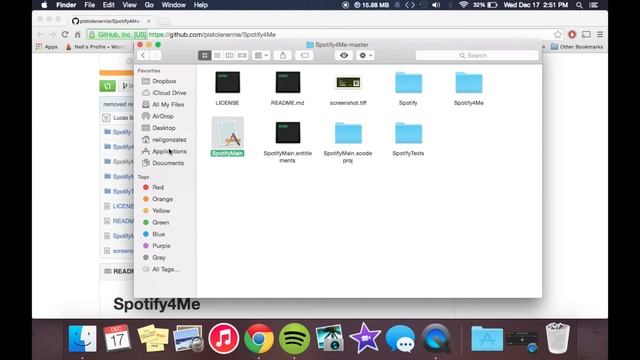Click the Finder search field
This screenshot has height=360, width=640.
pos(477,56)
